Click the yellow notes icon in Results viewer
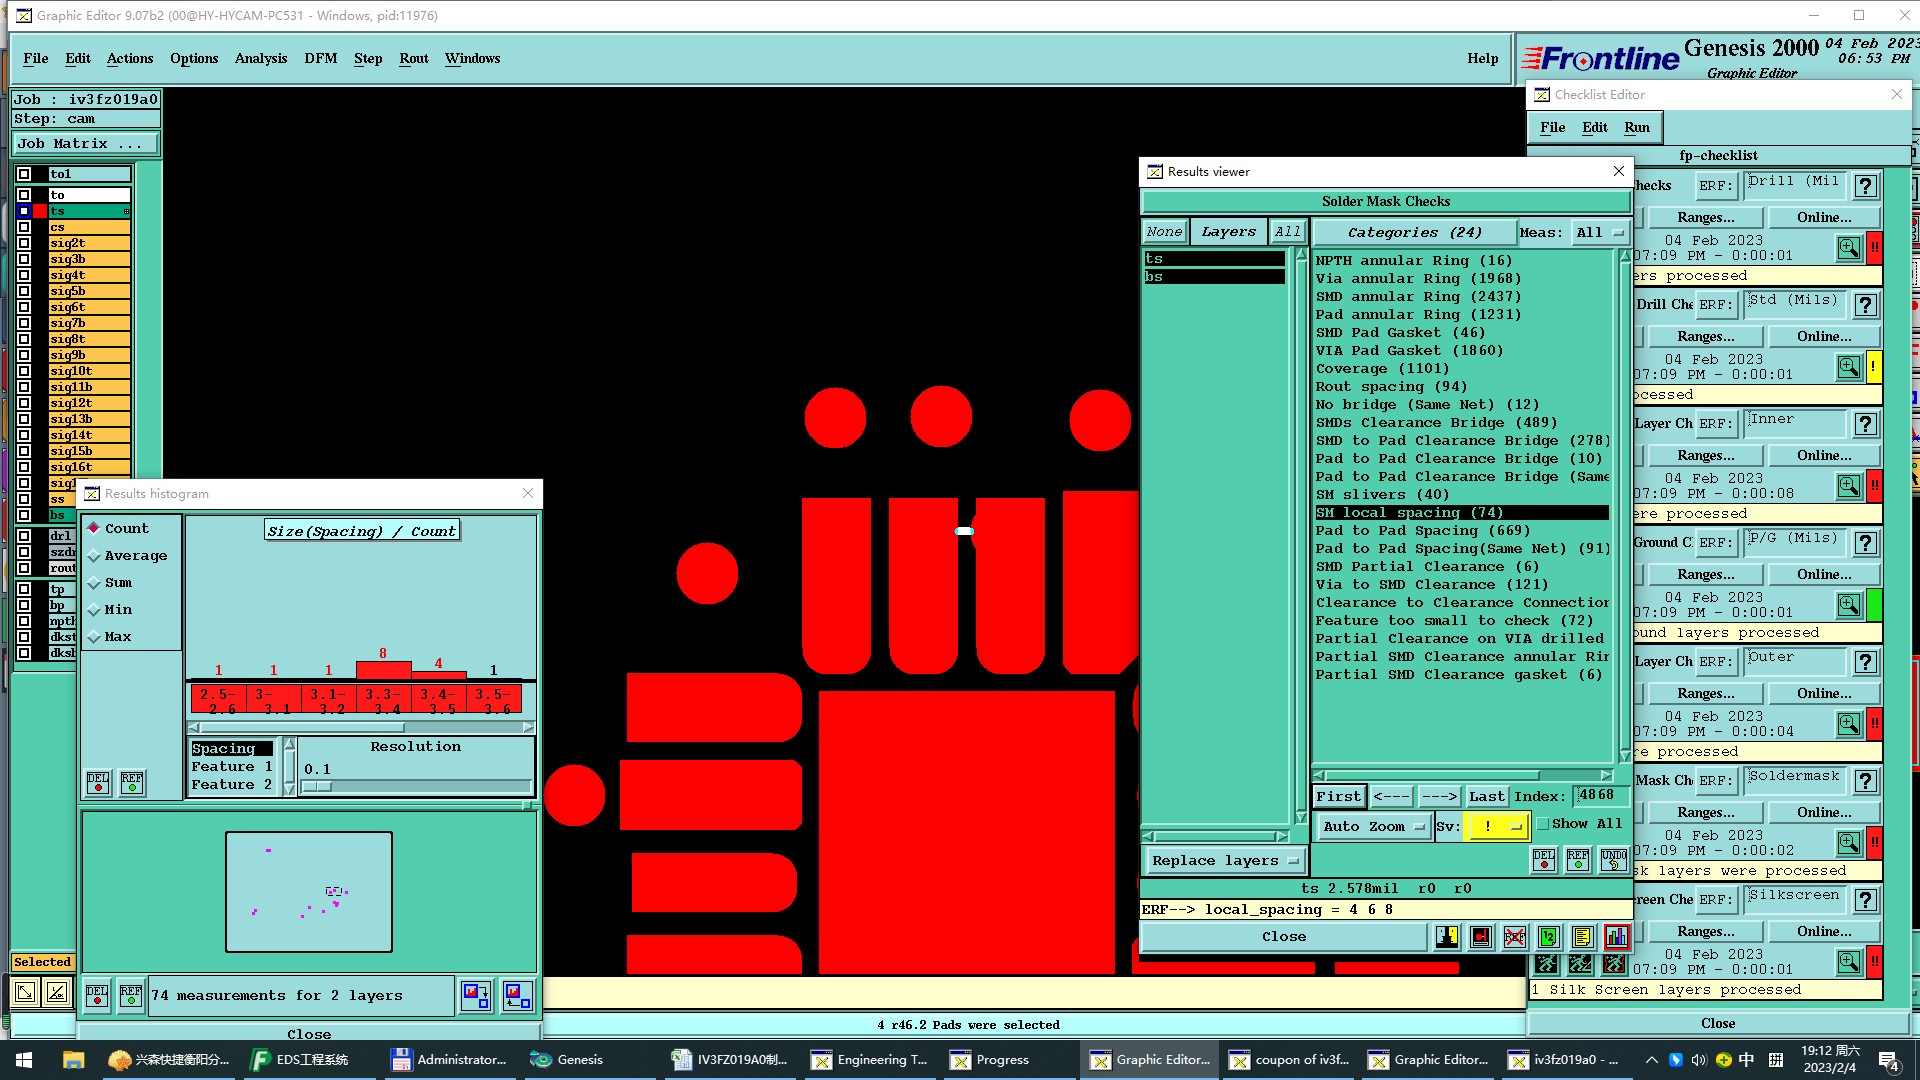This screenshot has height=1080, width=1920. pos(1582,937)
